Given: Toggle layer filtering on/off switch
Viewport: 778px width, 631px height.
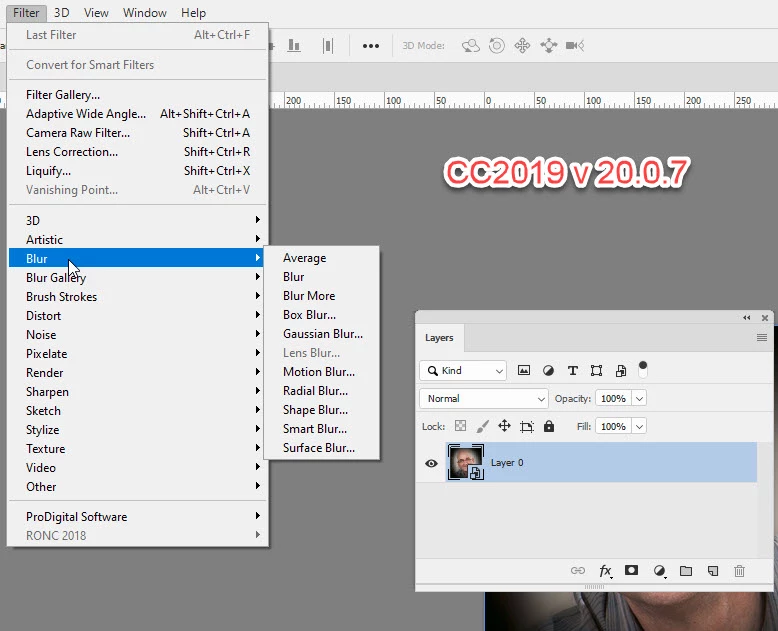Looking at the screenshot, I should pyautogui.click(x=643, y=369).
